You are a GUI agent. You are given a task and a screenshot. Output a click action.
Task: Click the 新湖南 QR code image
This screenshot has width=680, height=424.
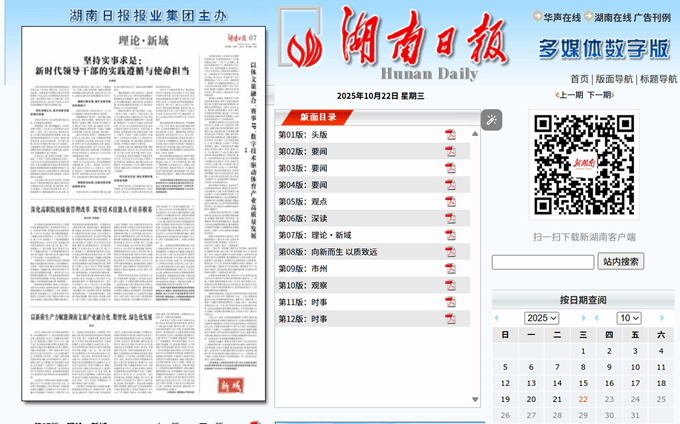coord(584,164)
